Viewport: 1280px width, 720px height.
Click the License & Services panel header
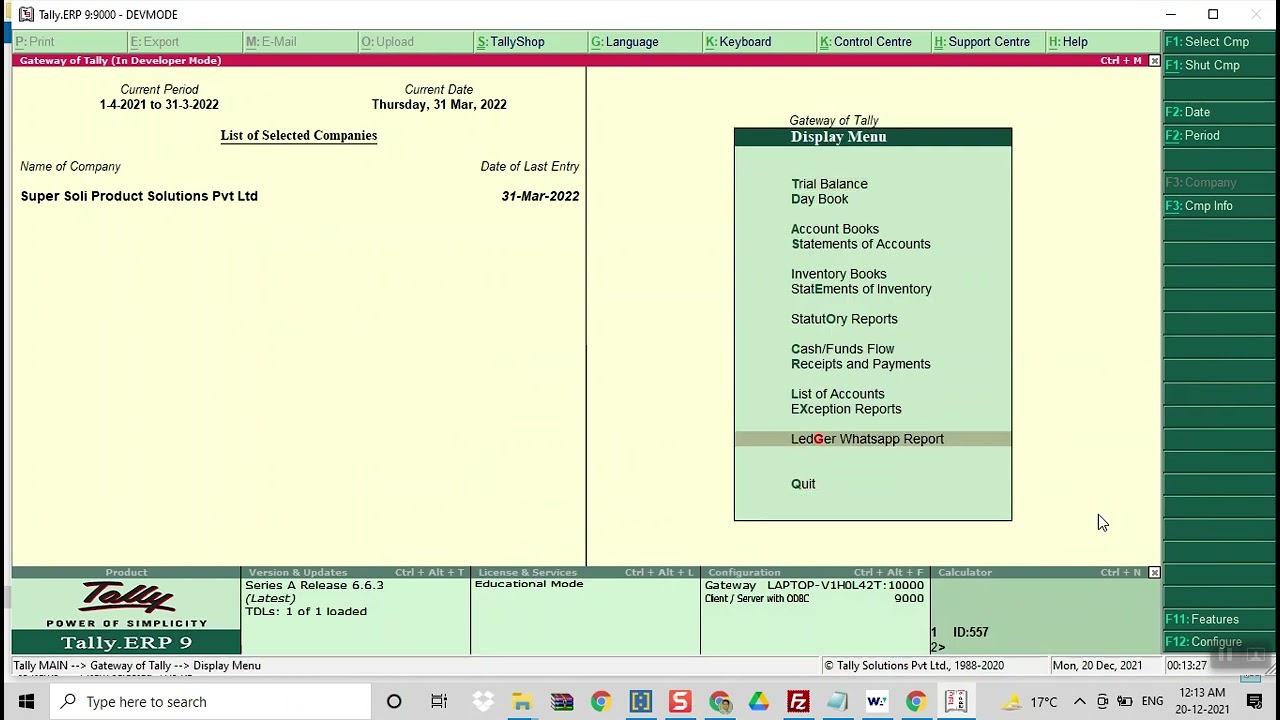click(585, 573)
